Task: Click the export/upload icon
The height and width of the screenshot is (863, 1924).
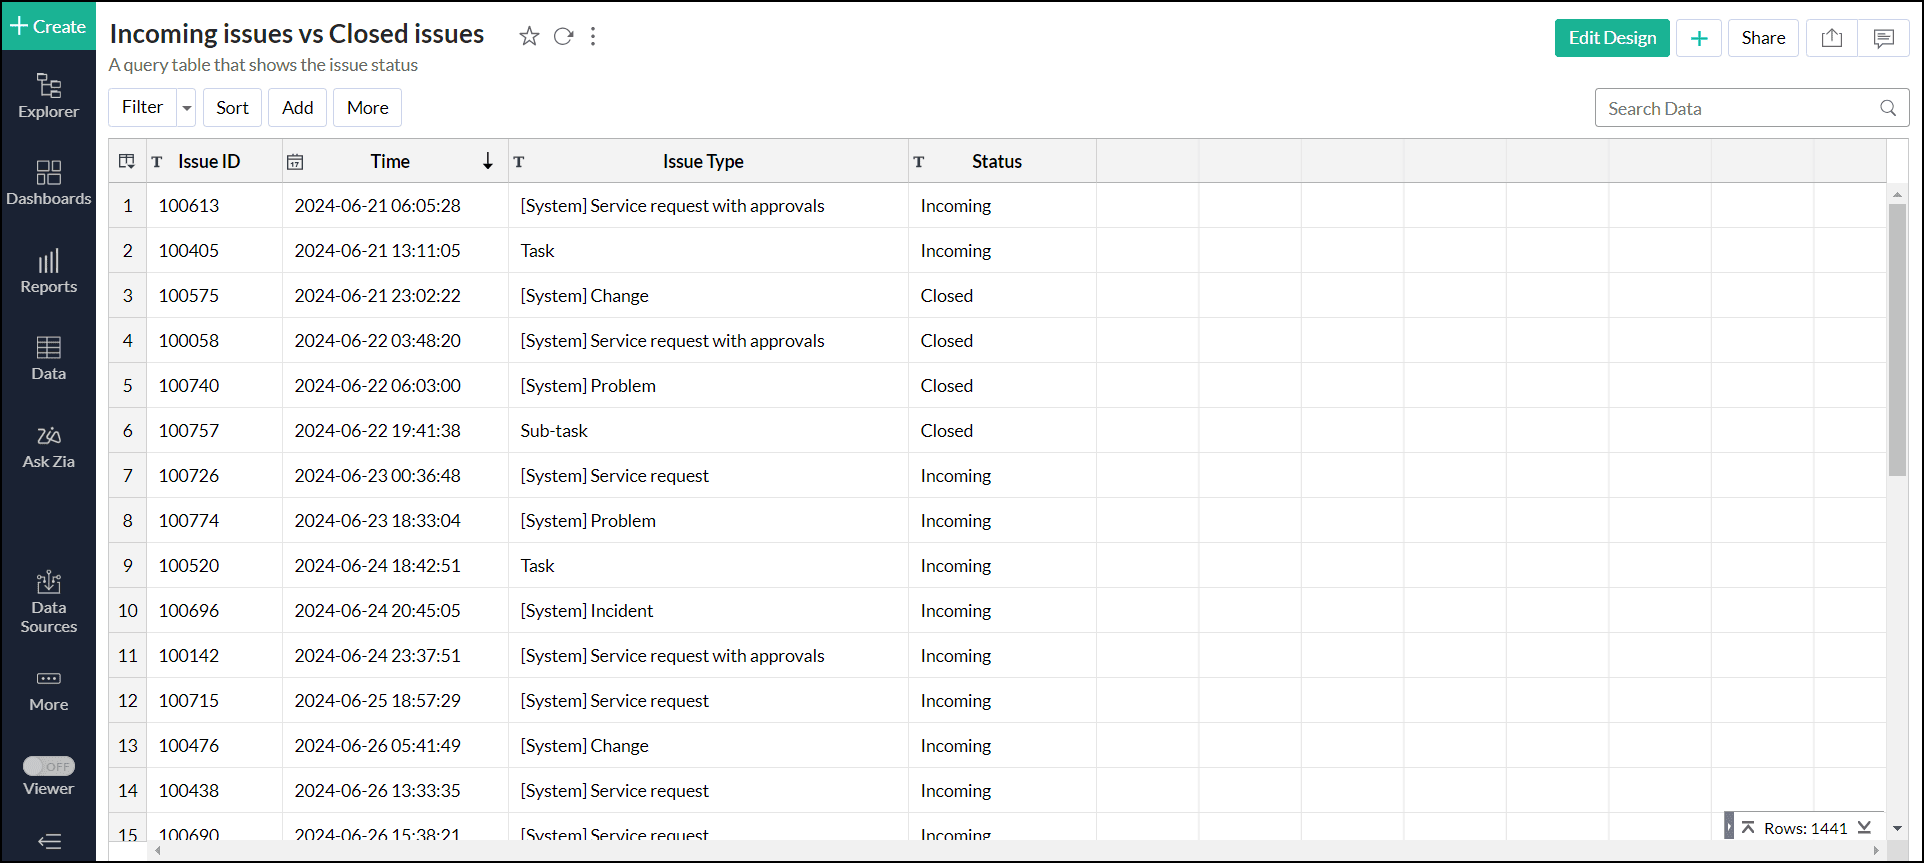Action: coord(1831,38)
